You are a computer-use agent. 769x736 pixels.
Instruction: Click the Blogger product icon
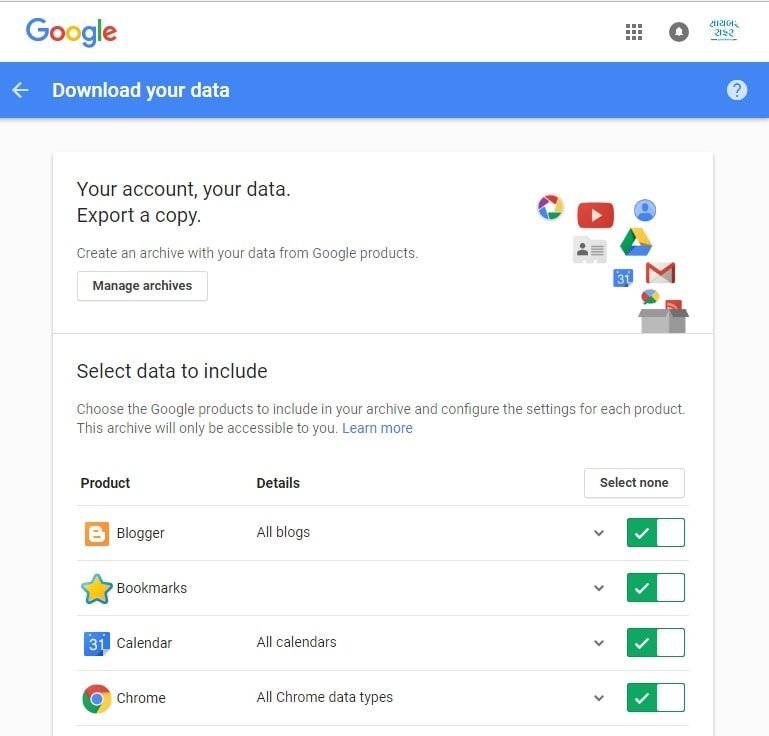pos(96,533)
